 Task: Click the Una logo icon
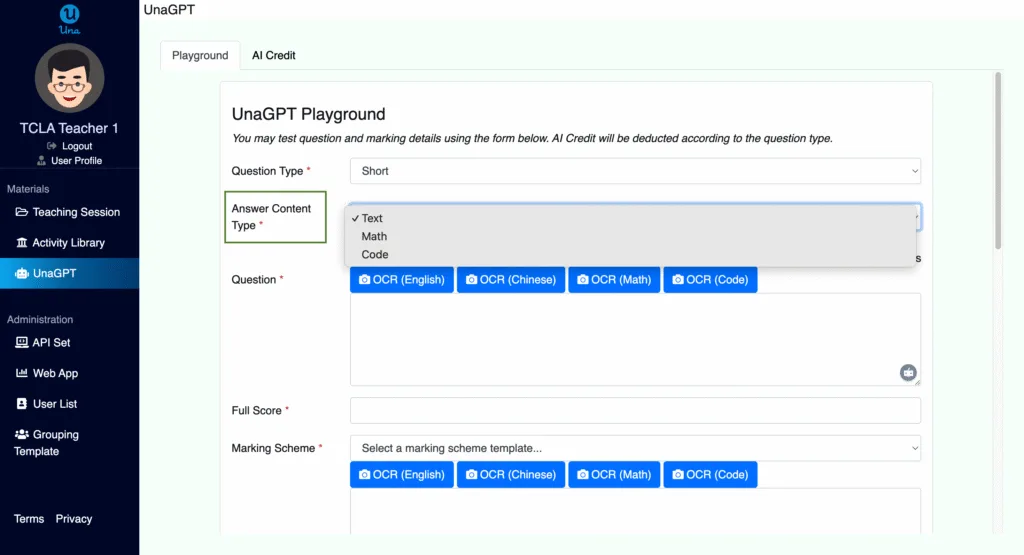(x=69, y=19)
